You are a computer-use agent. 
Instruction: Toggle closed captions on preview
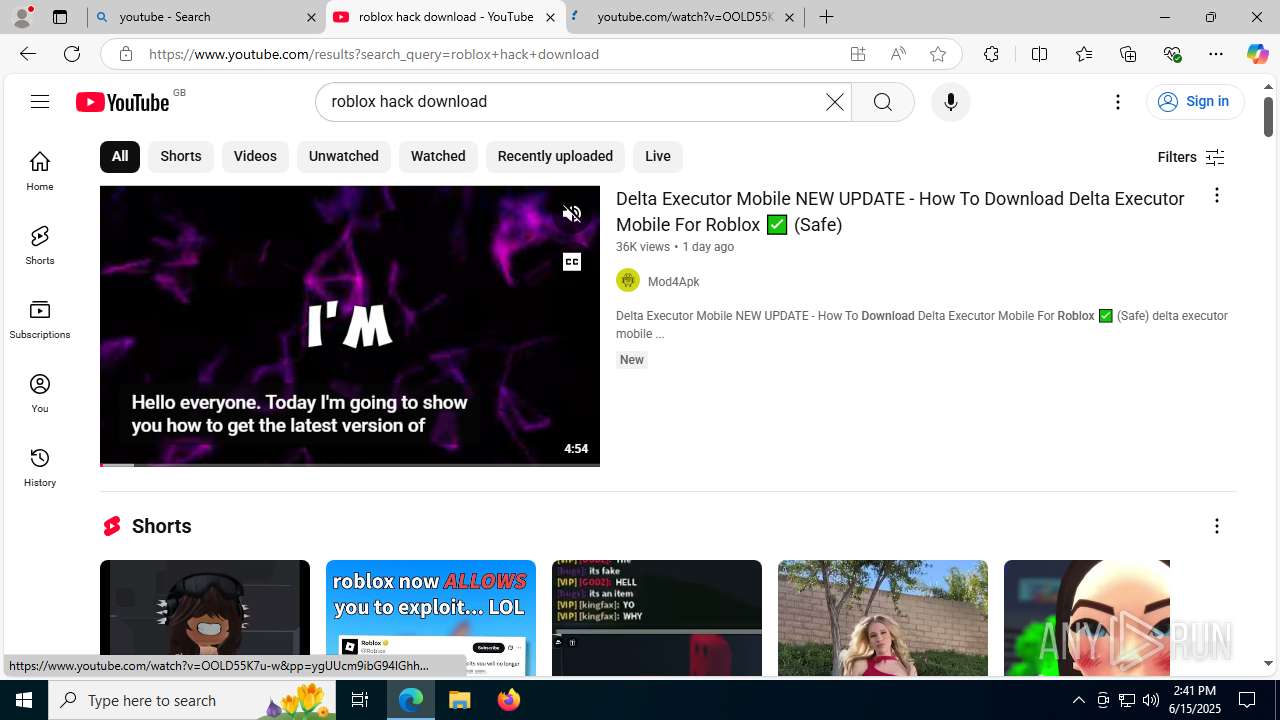coord(572,262)
